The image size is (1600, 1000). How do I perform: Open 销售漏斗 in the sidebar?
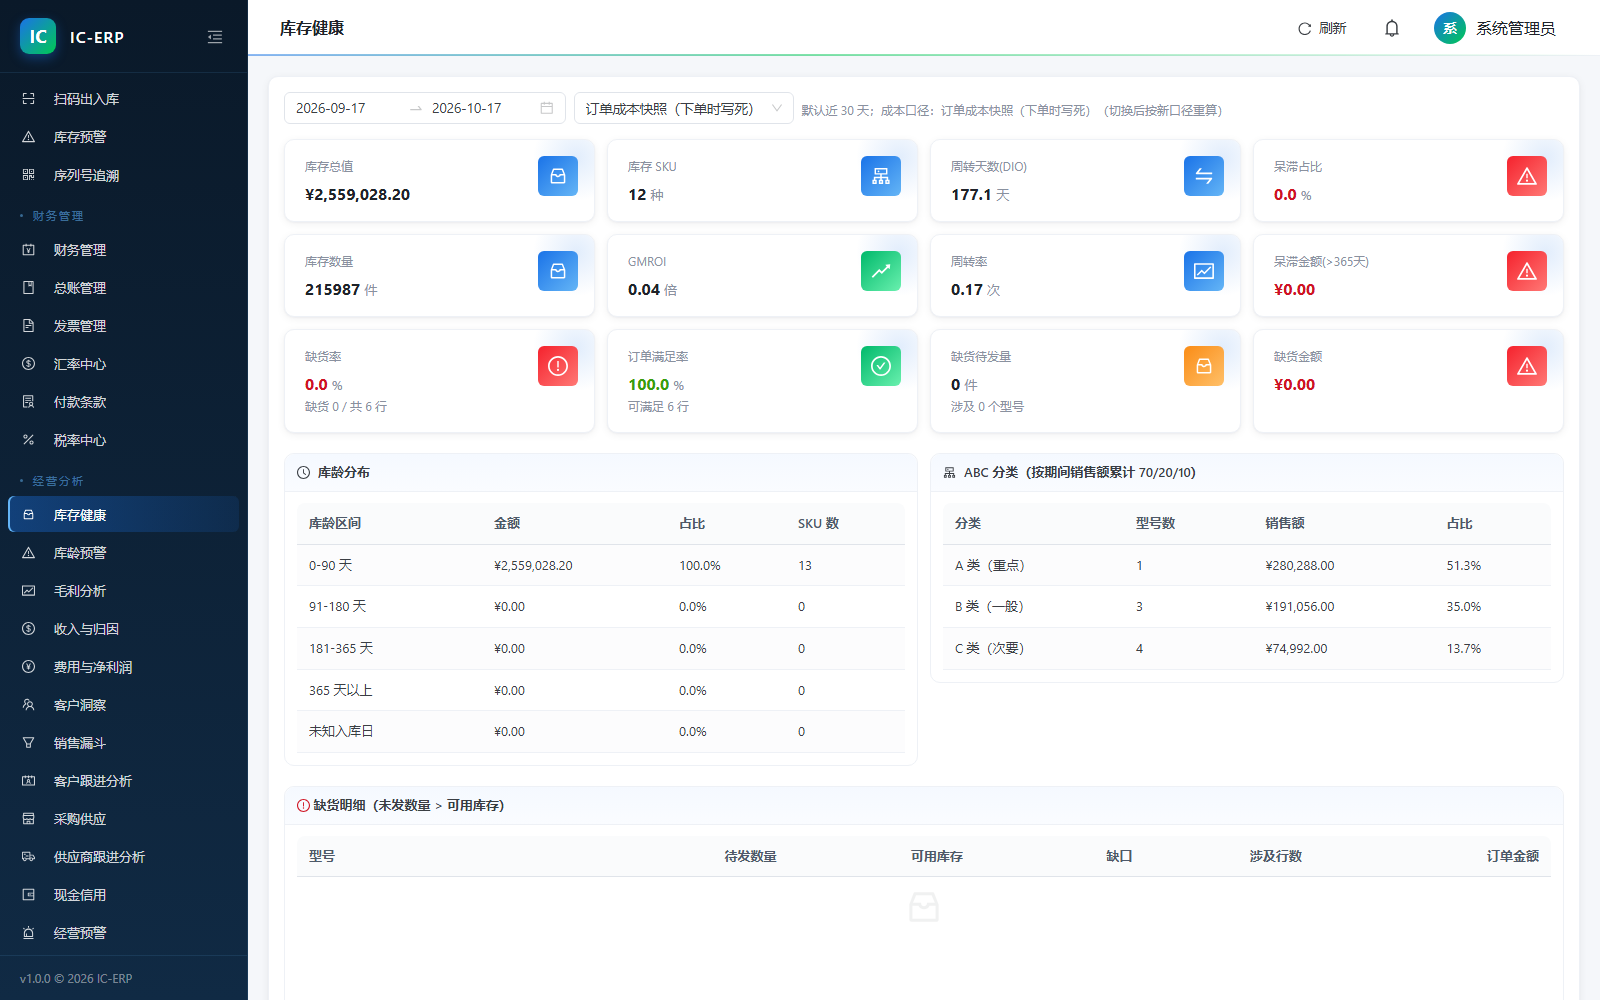click(x=124, y=743)
